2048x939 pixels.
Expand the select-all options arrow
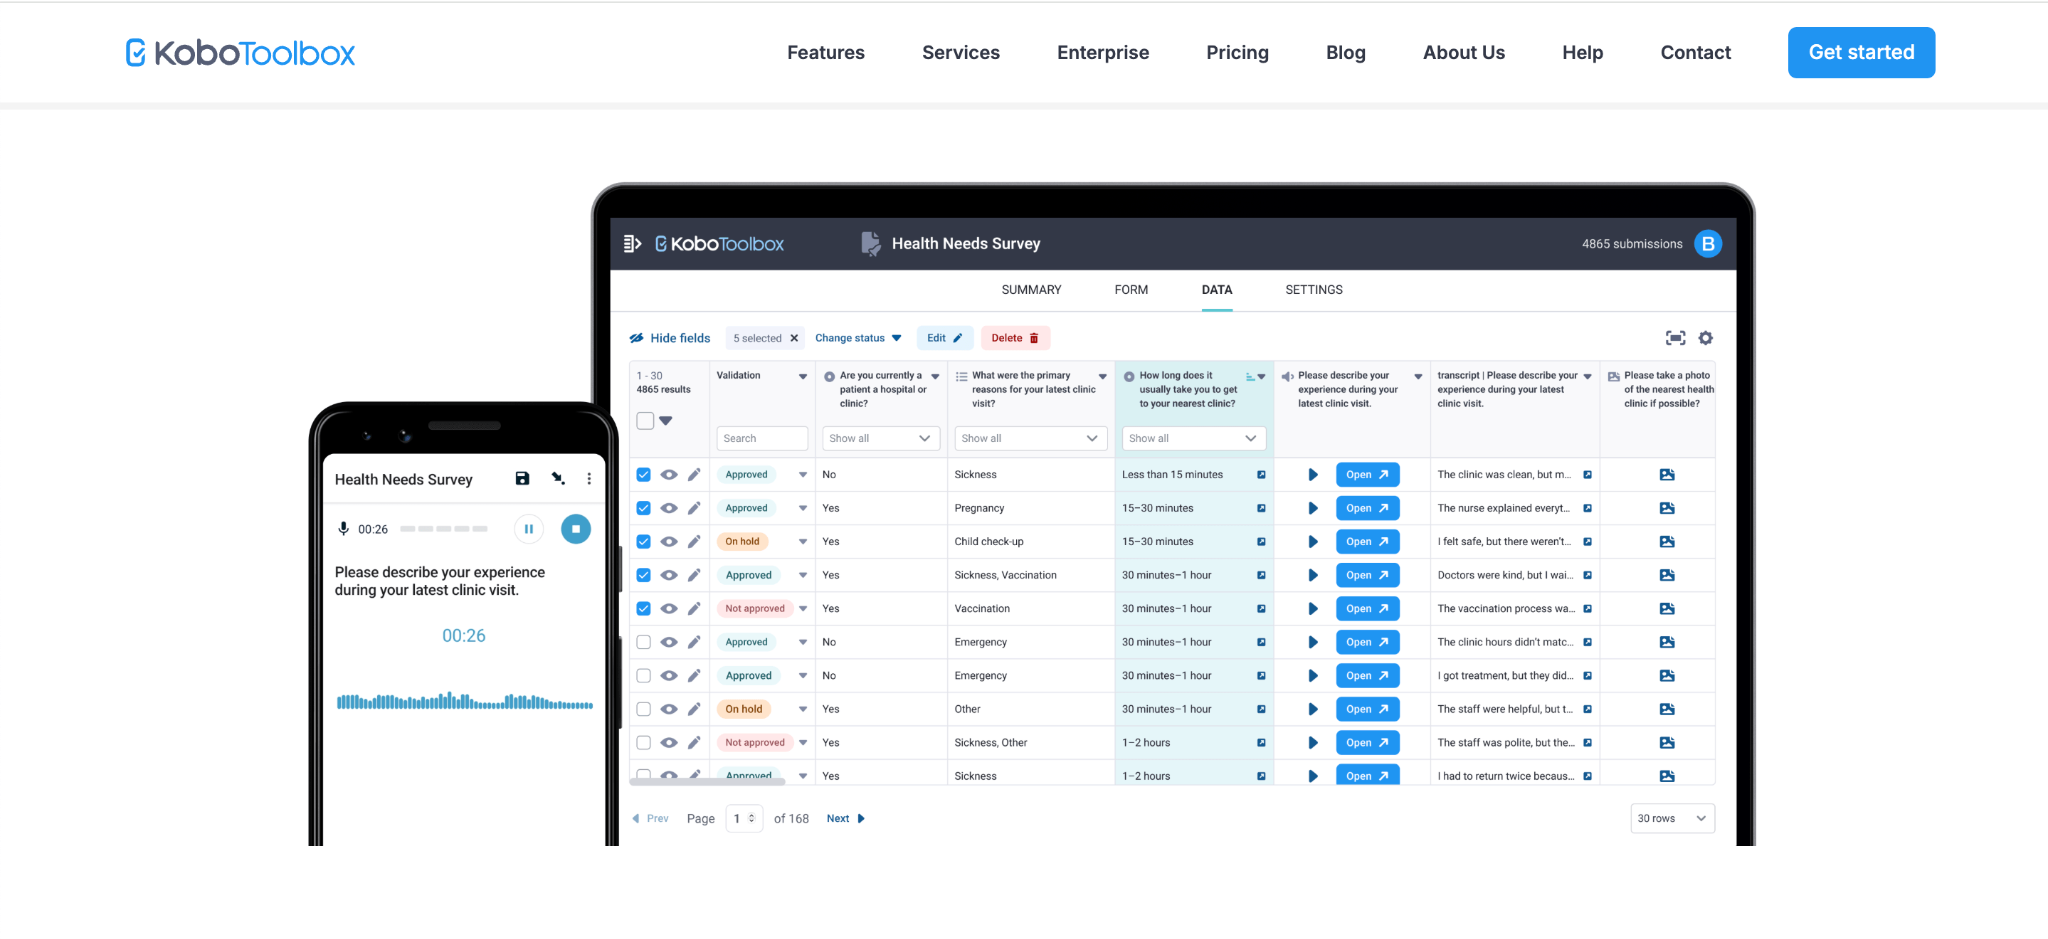[666, 421]
